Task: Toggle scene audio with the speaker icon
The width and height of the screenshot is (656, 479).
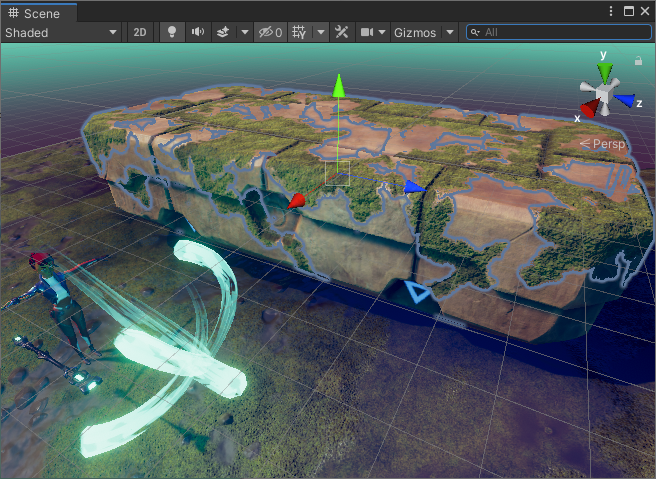Action: (198, 32)
